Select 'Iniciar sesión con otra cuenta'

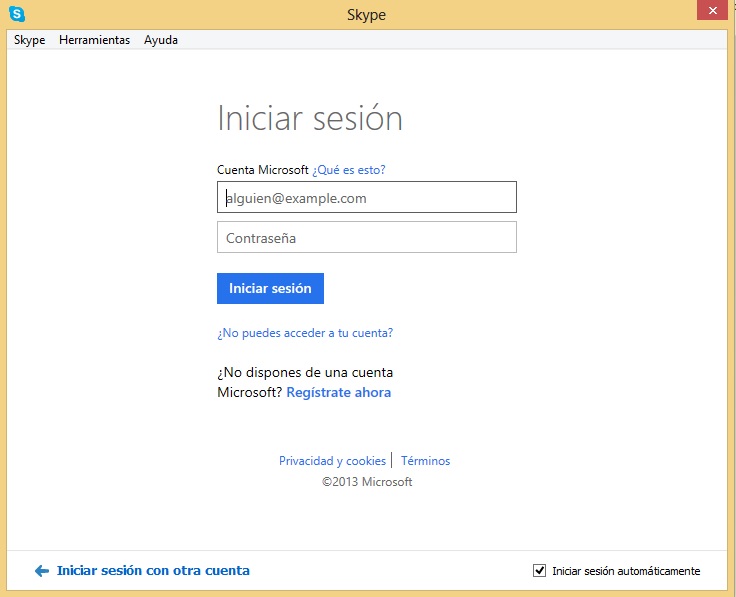153,571
